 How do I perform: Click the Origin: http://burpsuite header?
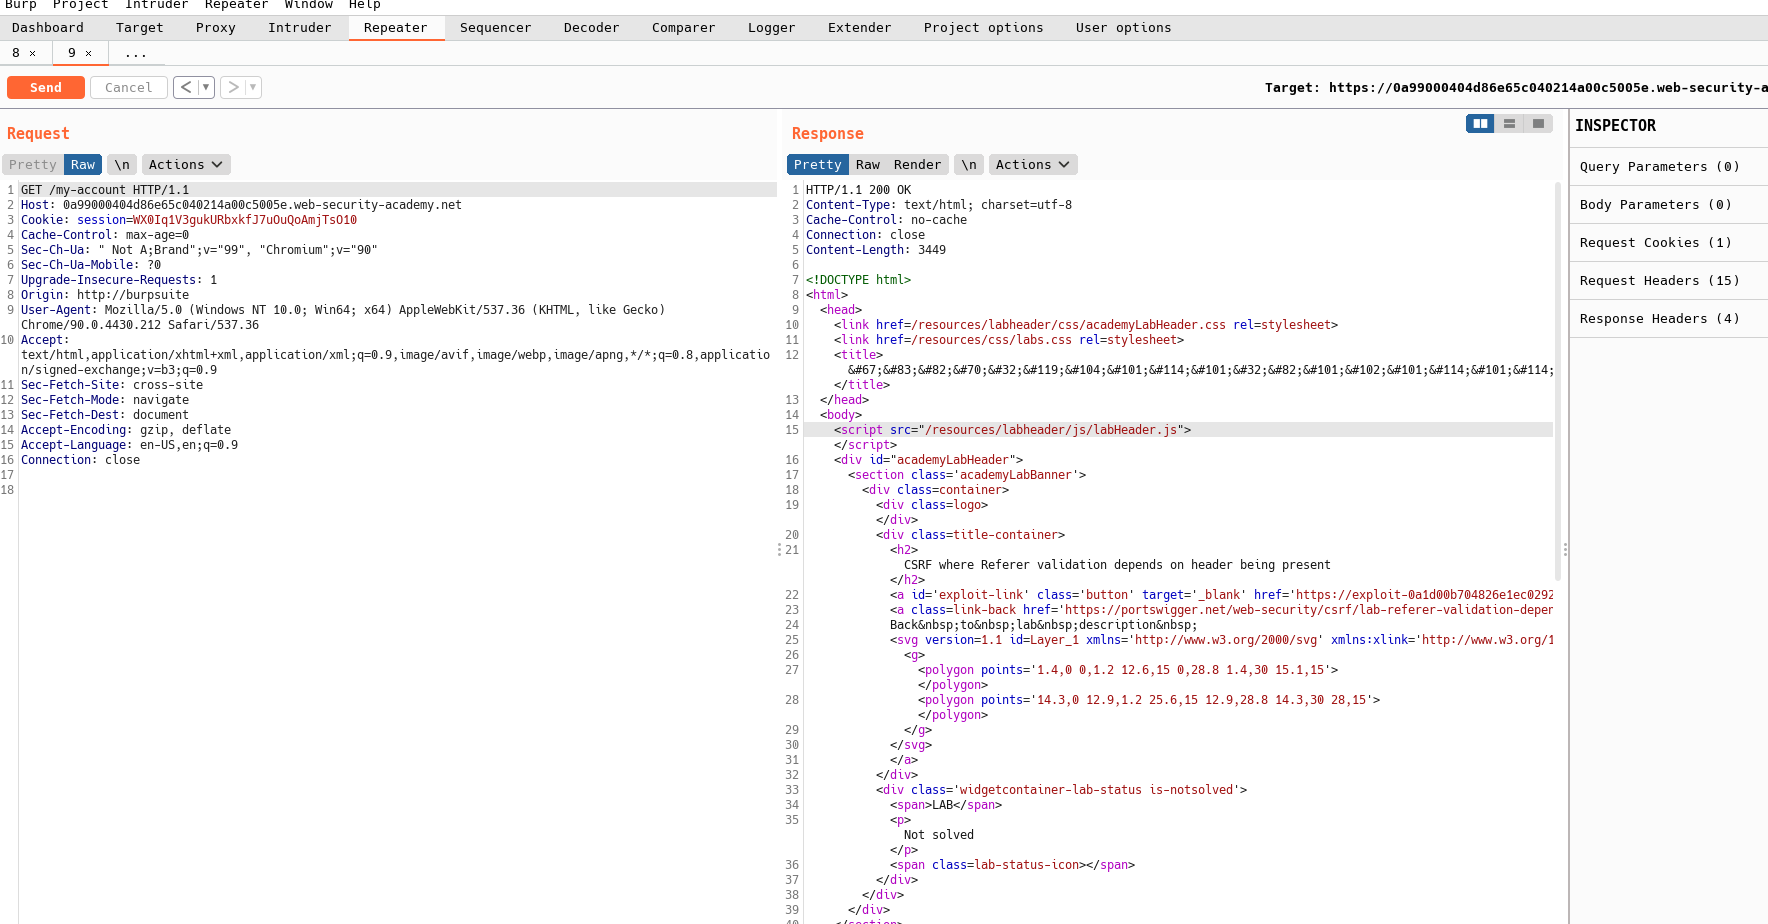pyautogui.click(x=105, y=295)
